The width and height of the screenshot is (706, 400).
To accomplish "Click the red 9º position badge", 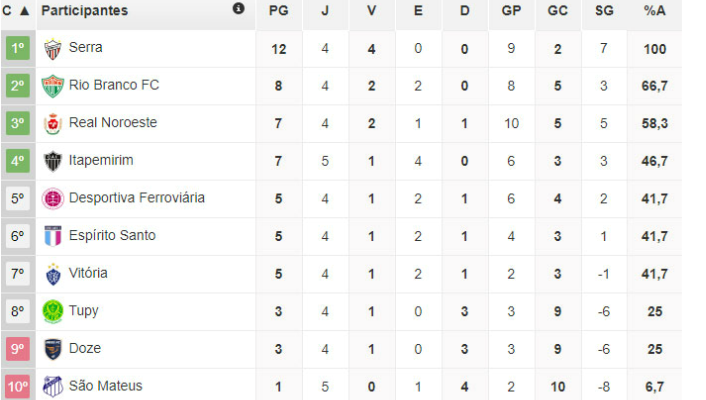I will 18,349.
